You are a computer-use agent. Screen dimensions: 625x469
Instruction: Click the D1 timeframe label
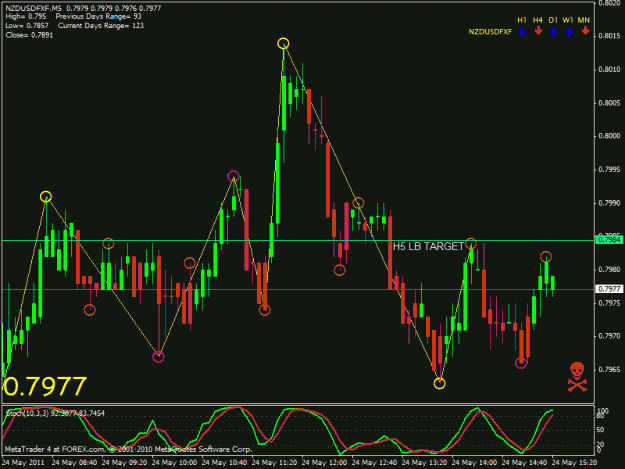553,20
